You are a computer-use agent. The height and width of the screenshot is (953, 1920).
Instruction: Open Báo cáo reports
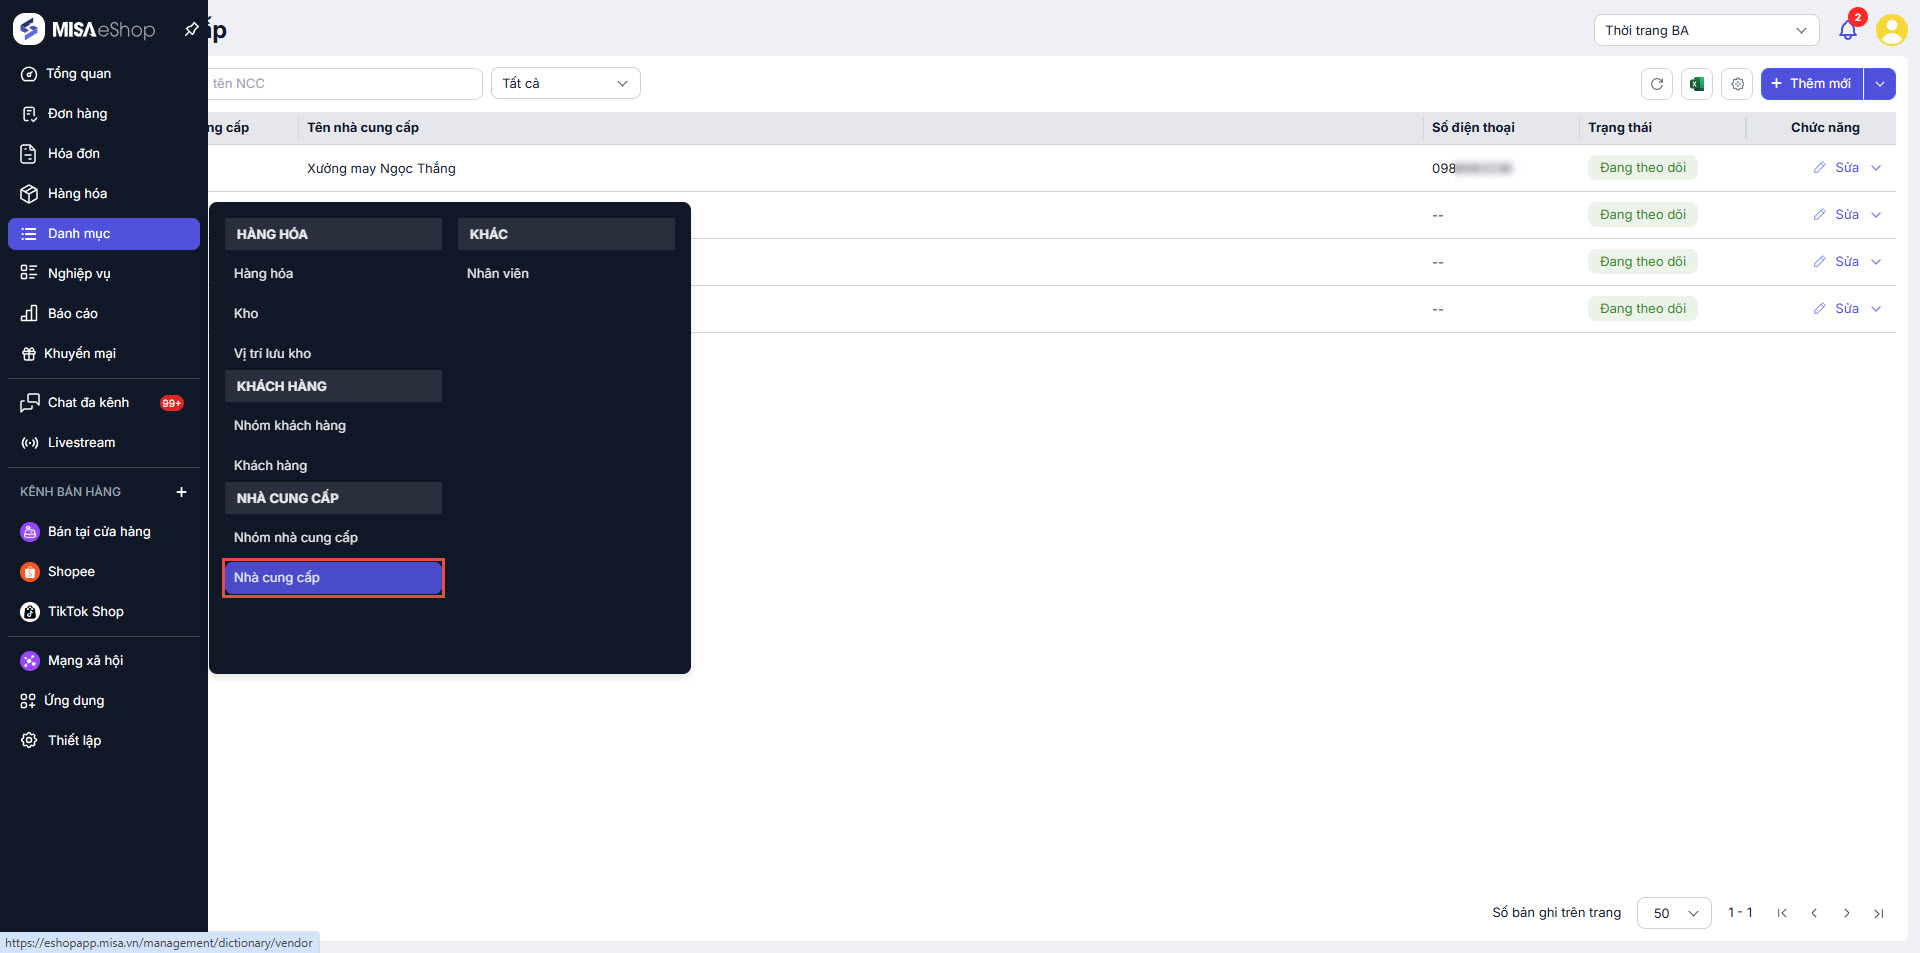pos(104,314)
